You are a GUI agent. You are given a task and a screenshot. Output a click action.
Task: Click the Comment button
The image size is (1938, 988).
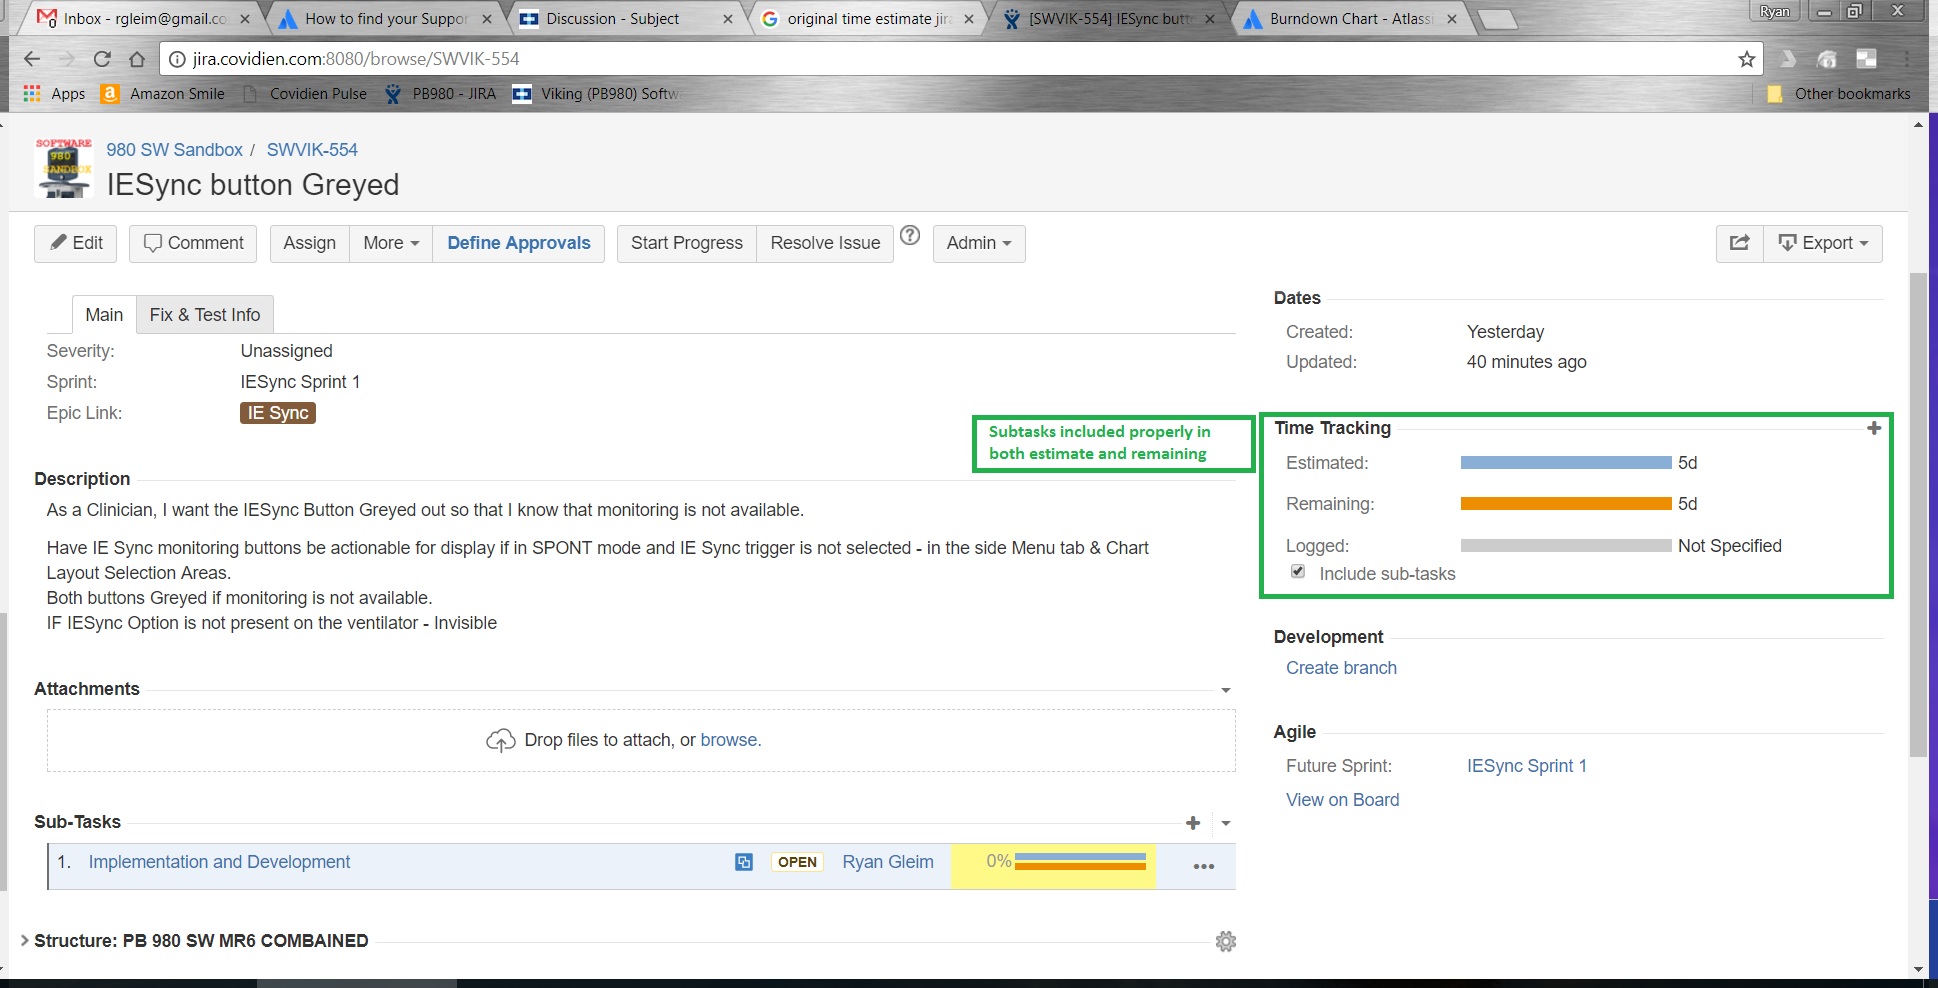click(x=193, y=243)
